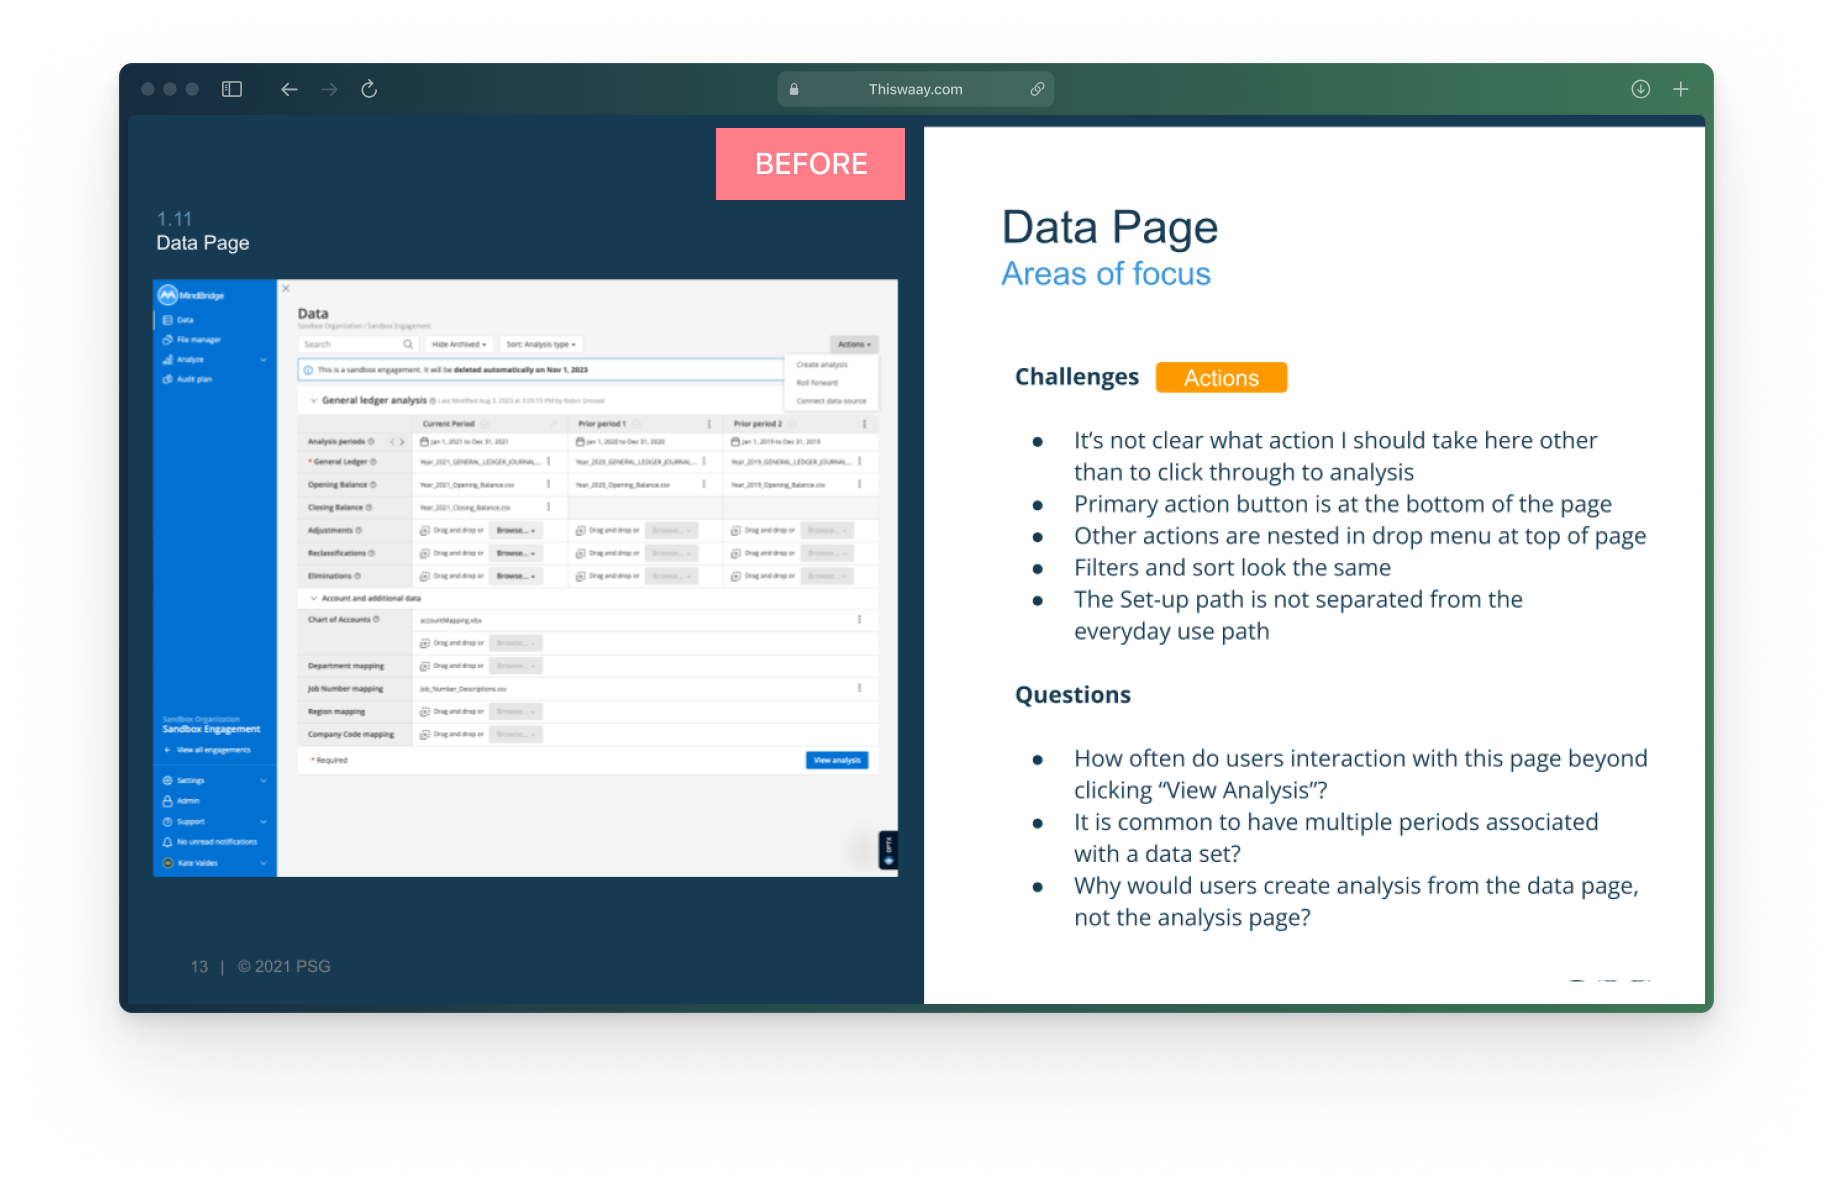Collapse the General ledger analysis section
The image size is (1833, 1188).
[x=314, y=400]
